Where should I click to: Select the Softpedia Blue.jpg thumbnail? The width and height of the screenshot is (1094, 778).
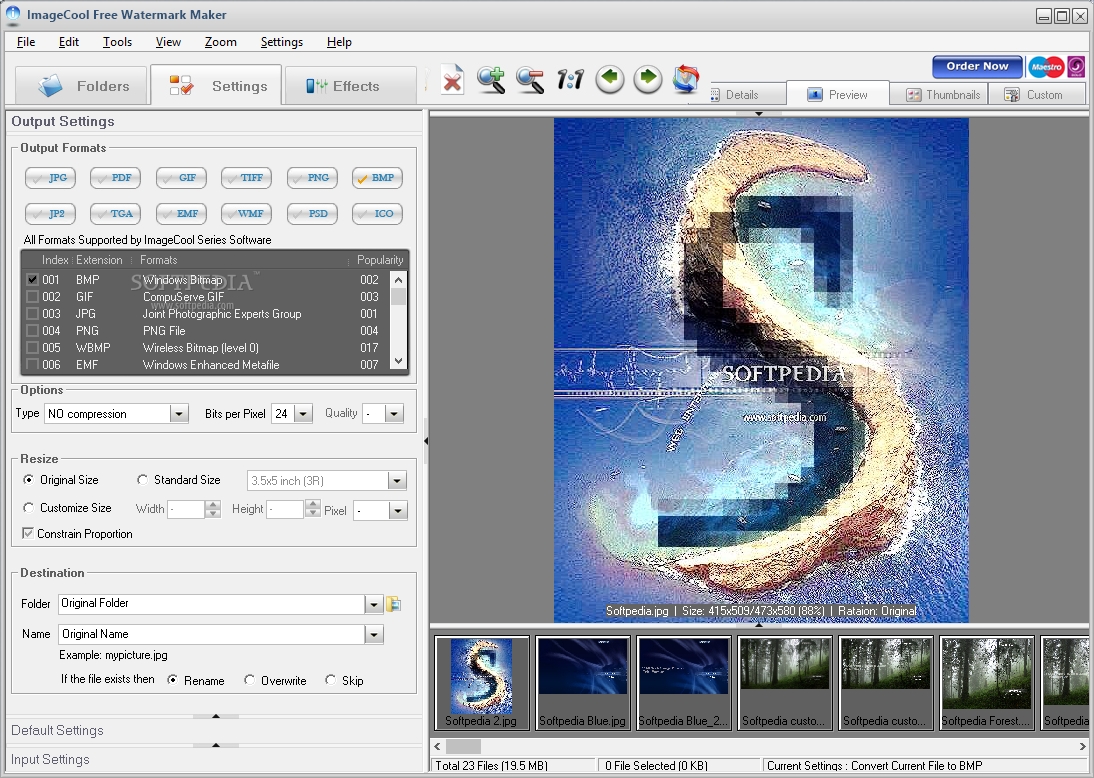point(583,682)
